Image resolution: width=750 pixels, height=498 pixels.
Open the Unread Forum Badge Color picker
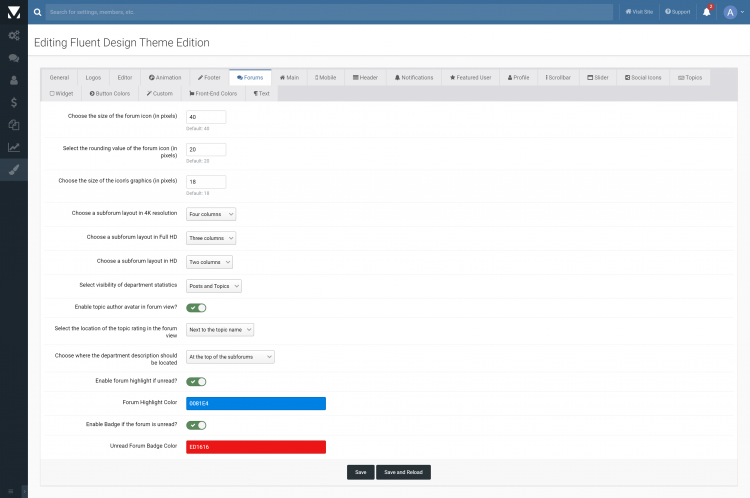[x=256, y=447]
